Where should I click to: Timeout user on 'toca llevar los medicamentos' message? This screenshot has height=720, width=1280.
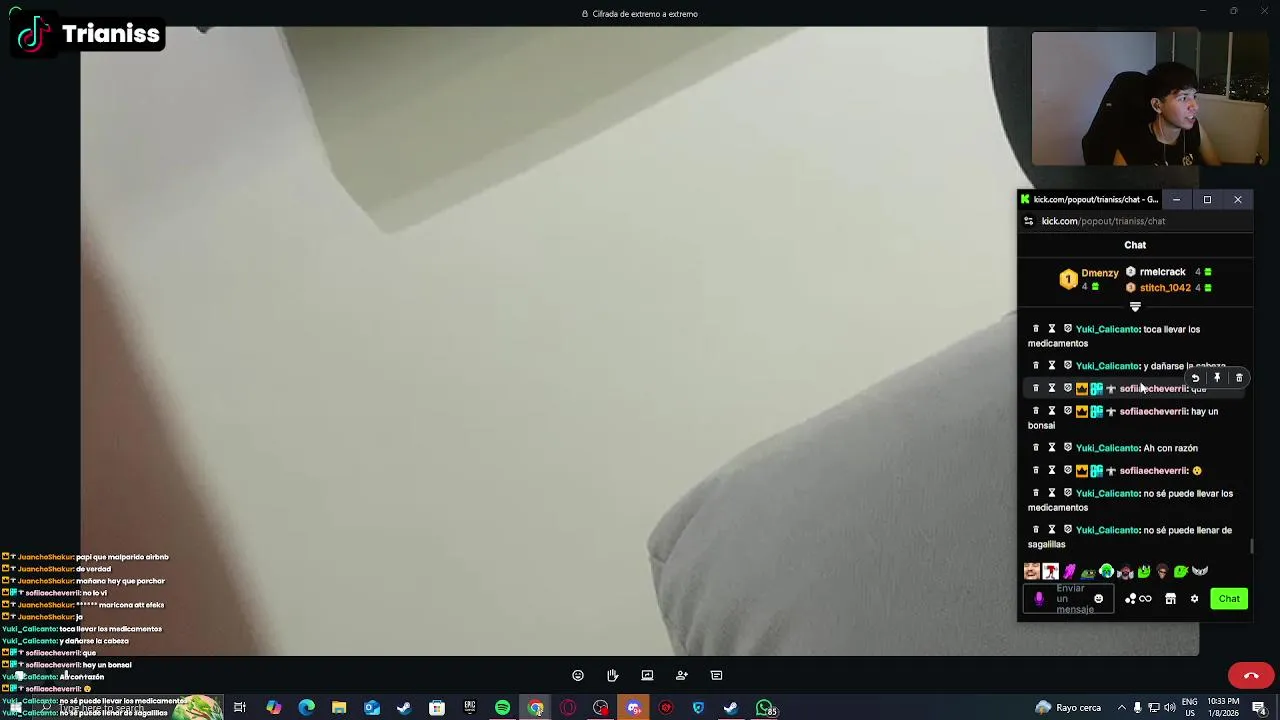coord(1052,329)
